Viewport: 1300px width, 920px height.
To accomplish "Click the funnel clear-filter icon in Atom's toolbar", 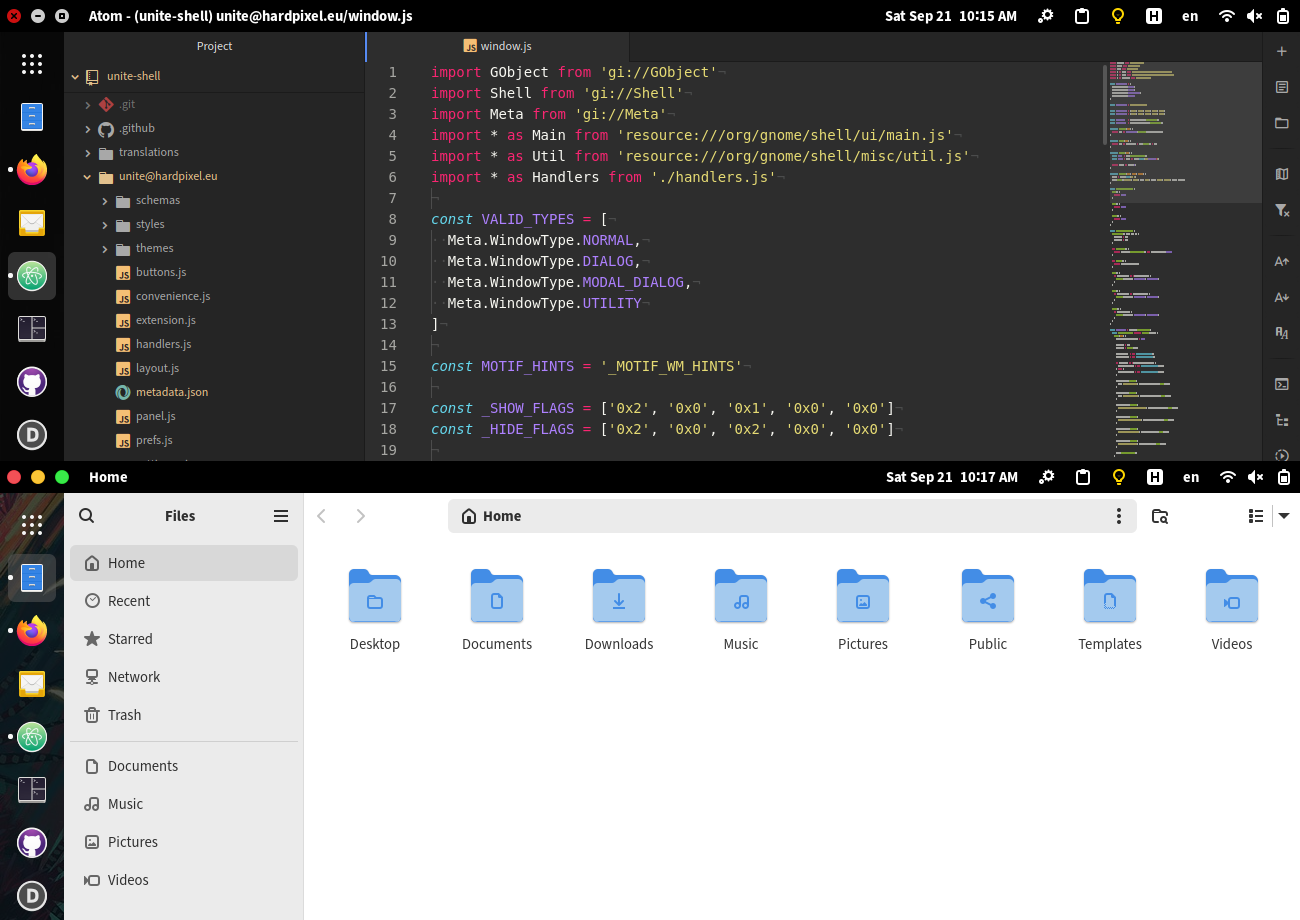I will coord(1281,210).
